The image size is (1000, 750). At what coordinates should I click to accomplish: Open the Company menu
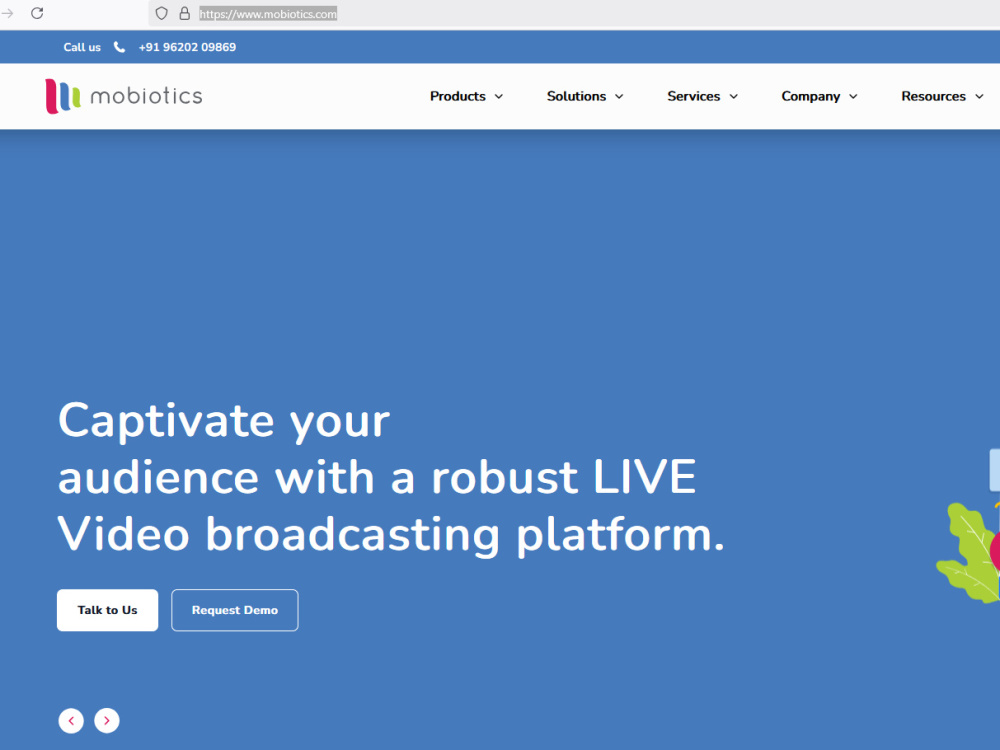pyautogui.click(x=811, y=96)
